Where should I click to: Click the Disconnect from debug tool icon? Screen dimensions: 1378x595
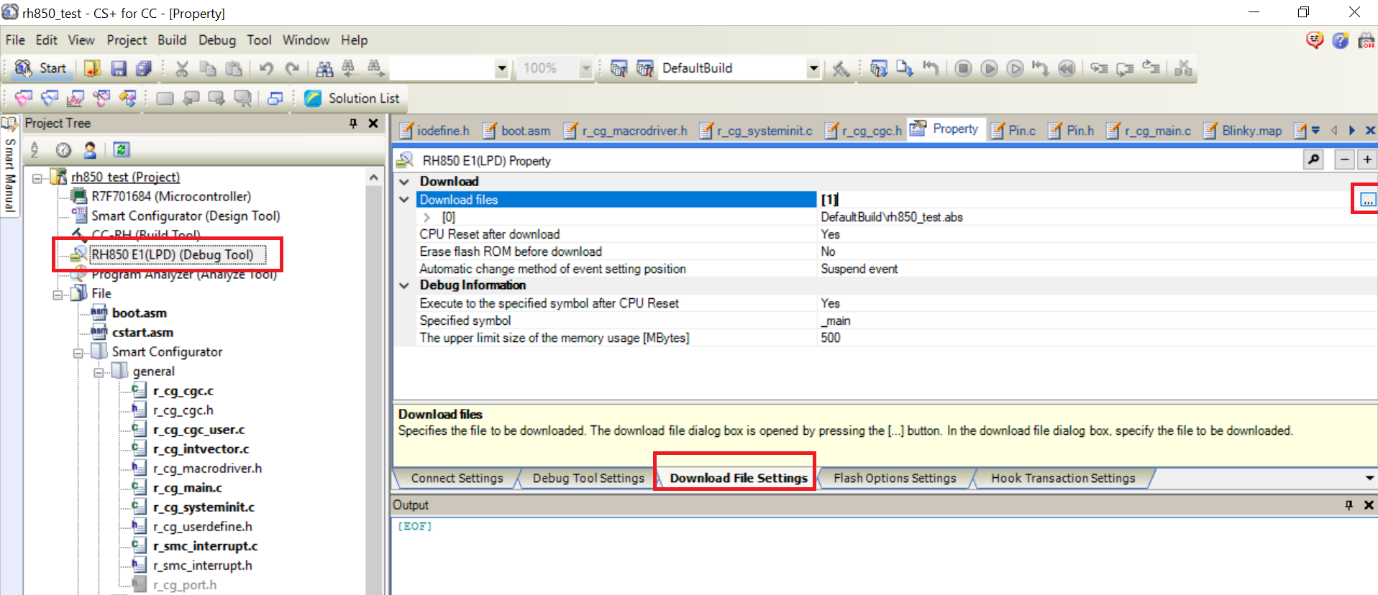tap(1183, 69)
